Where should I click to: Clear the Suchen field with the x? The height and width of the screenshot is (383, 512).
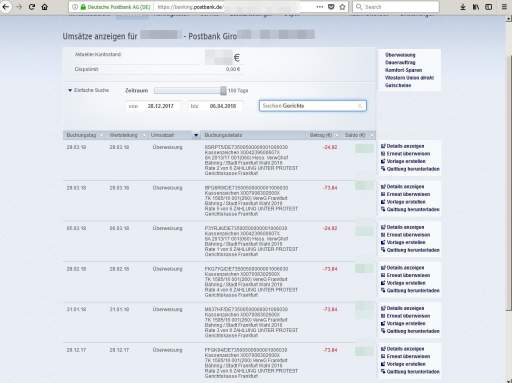coord(360,106)
